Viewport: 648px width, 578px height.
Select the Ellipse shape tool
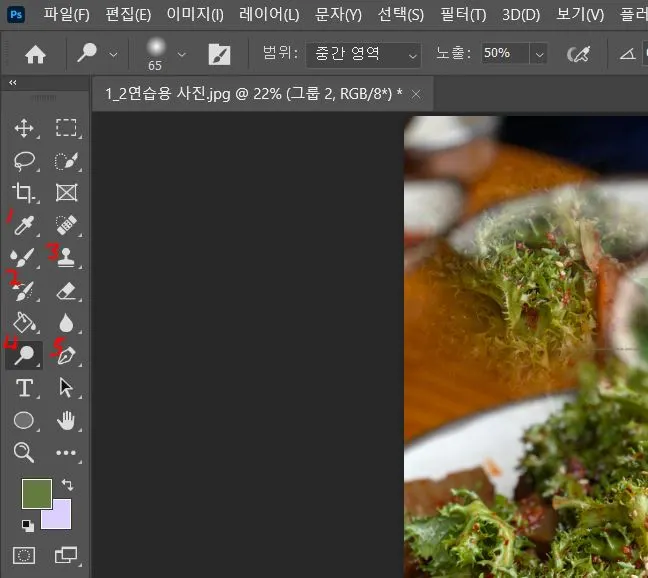pos(24,421)
